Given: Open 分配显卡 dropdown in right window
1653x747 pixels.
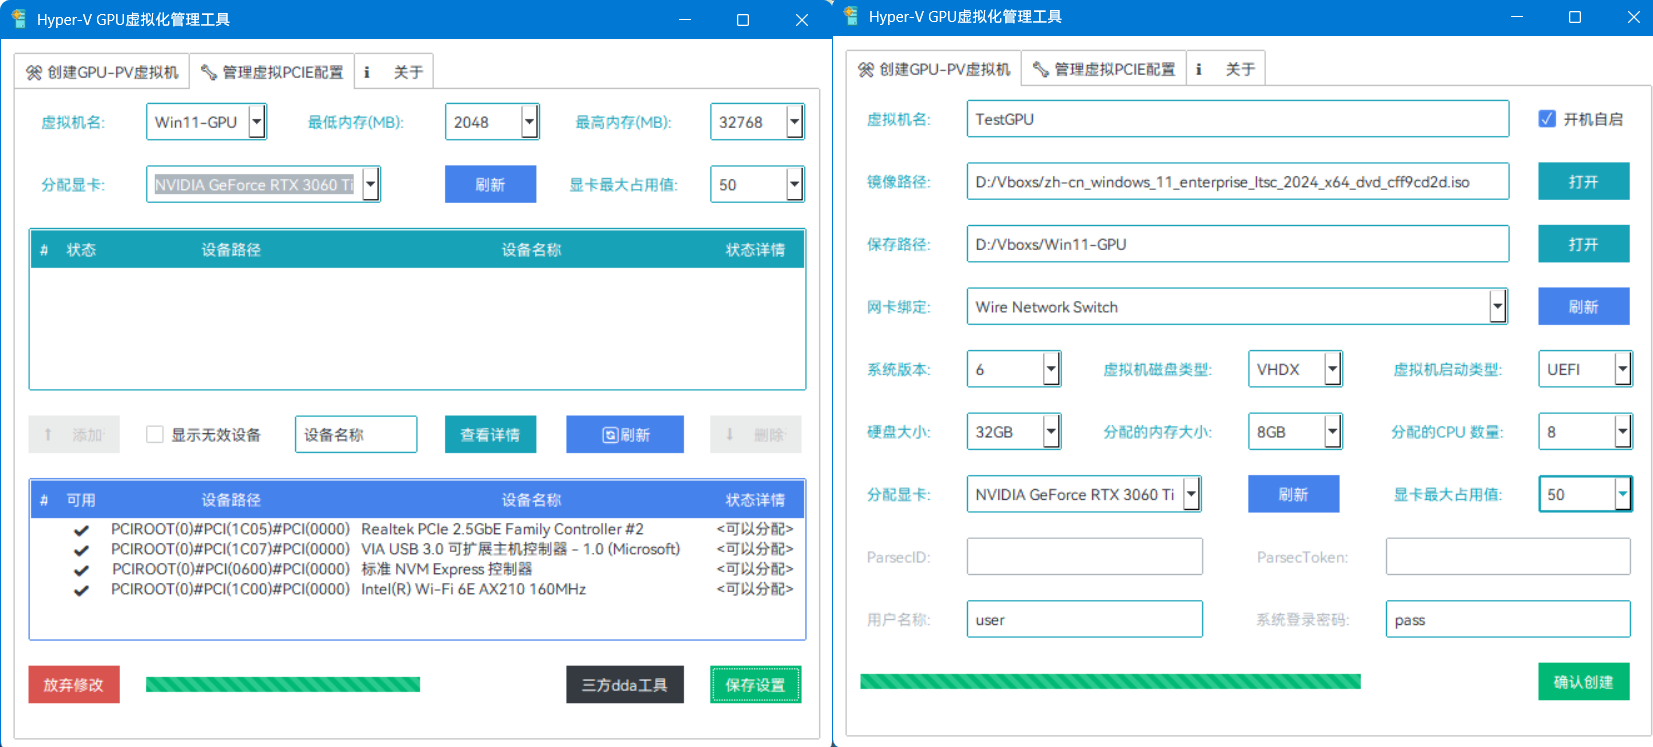Looking at the screenshot, I should click(1192, 494).
